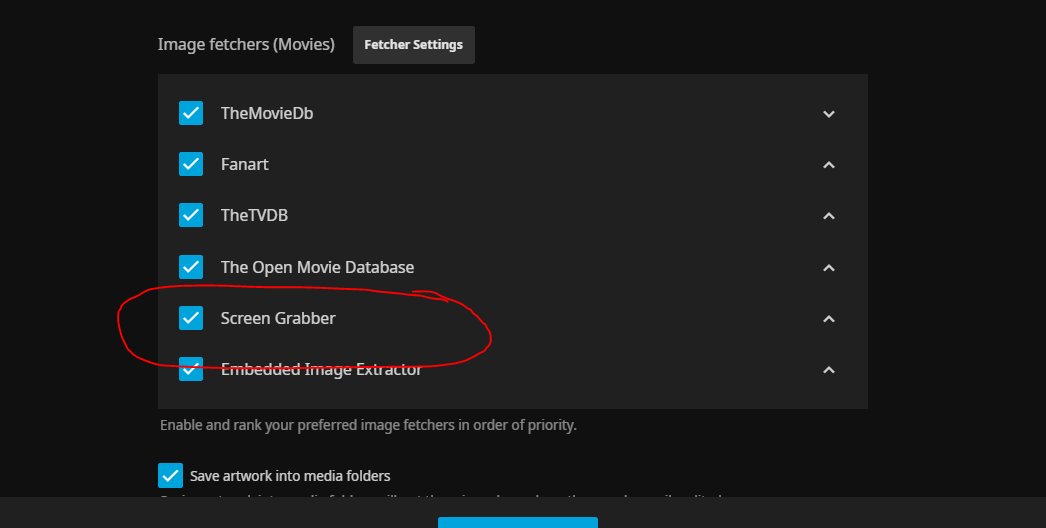Select The Open Movie Database label

[317, 267]
